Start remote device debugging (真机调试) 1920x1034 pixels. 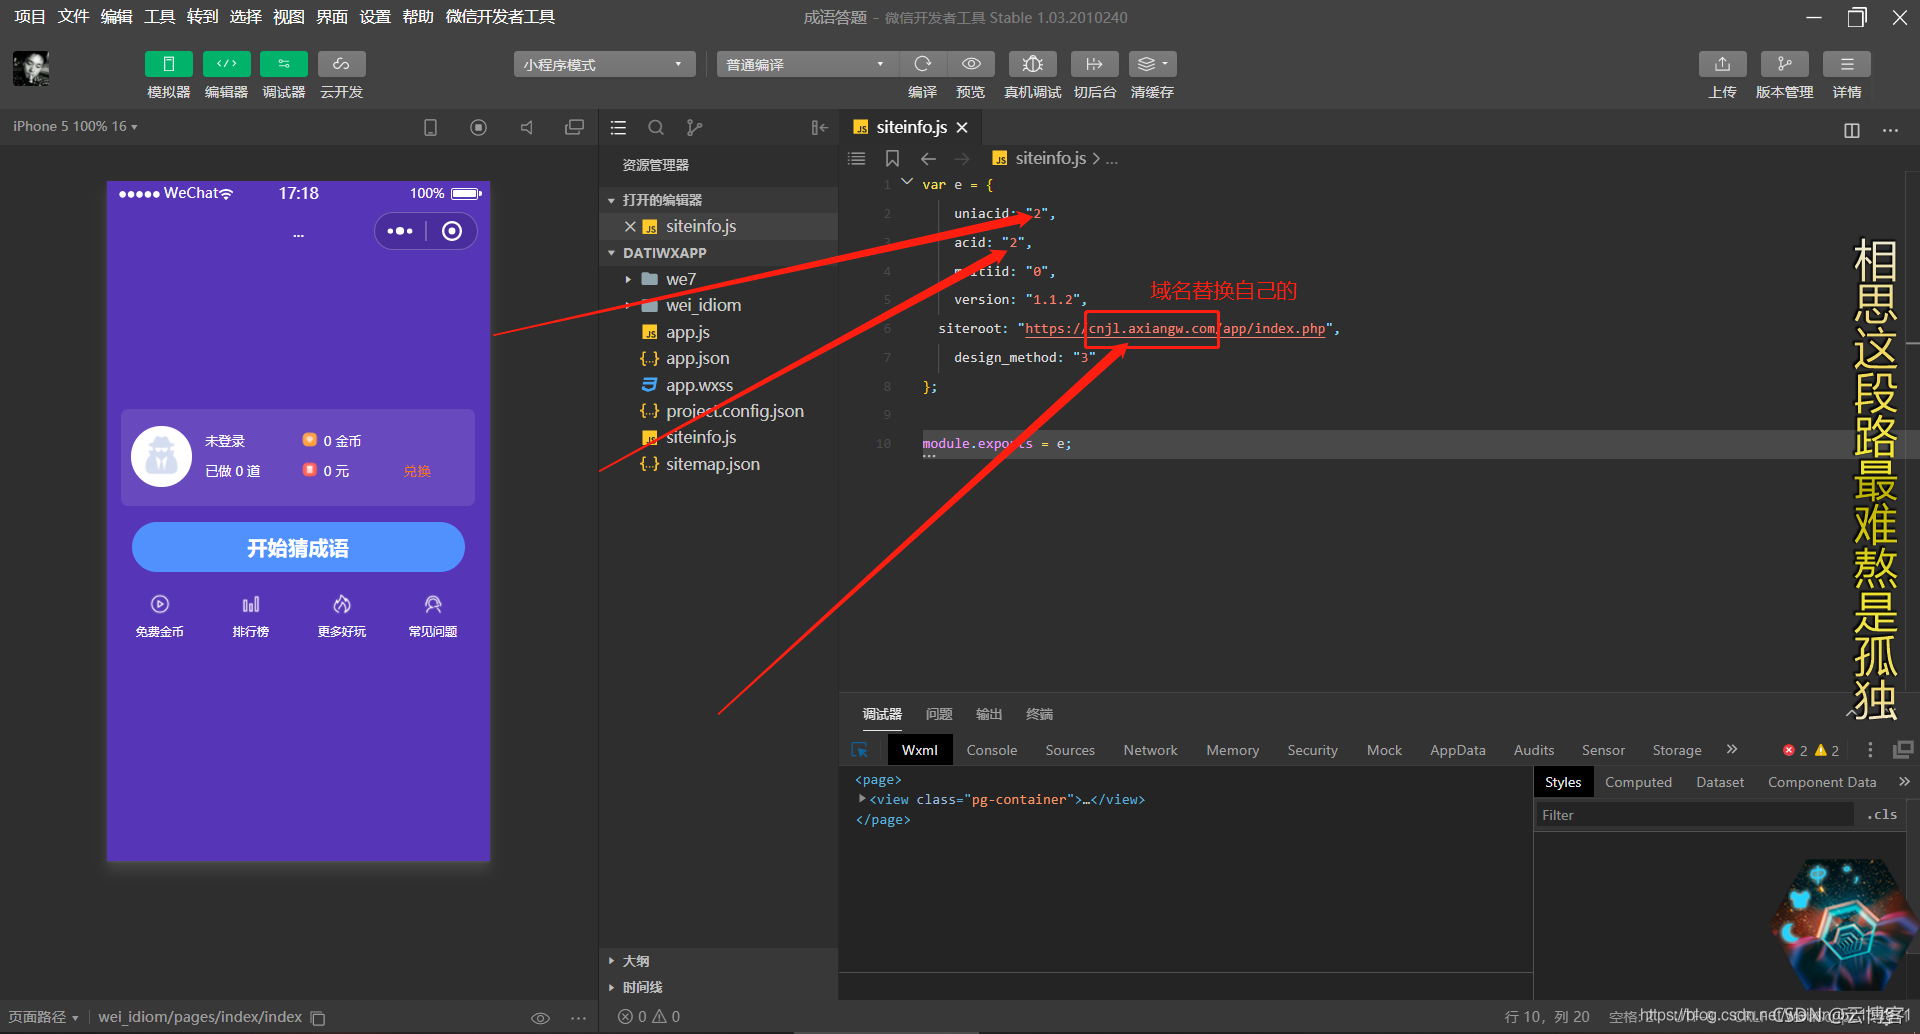1032,64
